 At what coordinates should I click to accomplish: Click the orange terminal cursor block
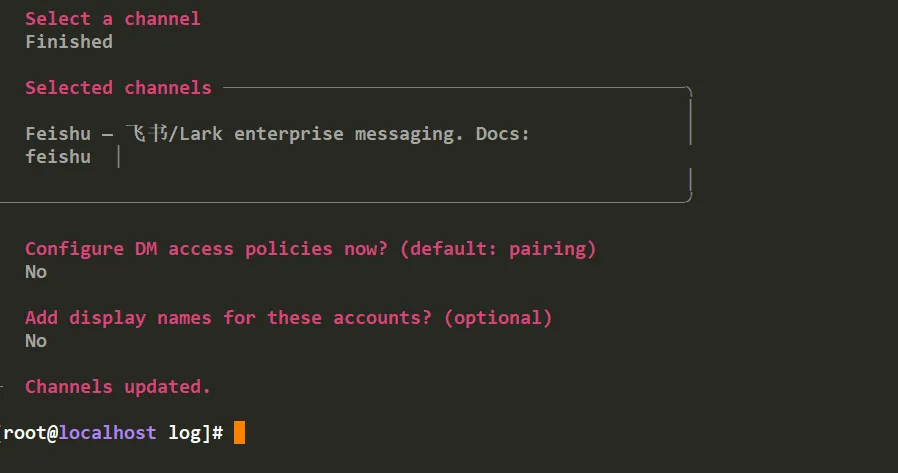pyautogui.click(x=239, y=432)
